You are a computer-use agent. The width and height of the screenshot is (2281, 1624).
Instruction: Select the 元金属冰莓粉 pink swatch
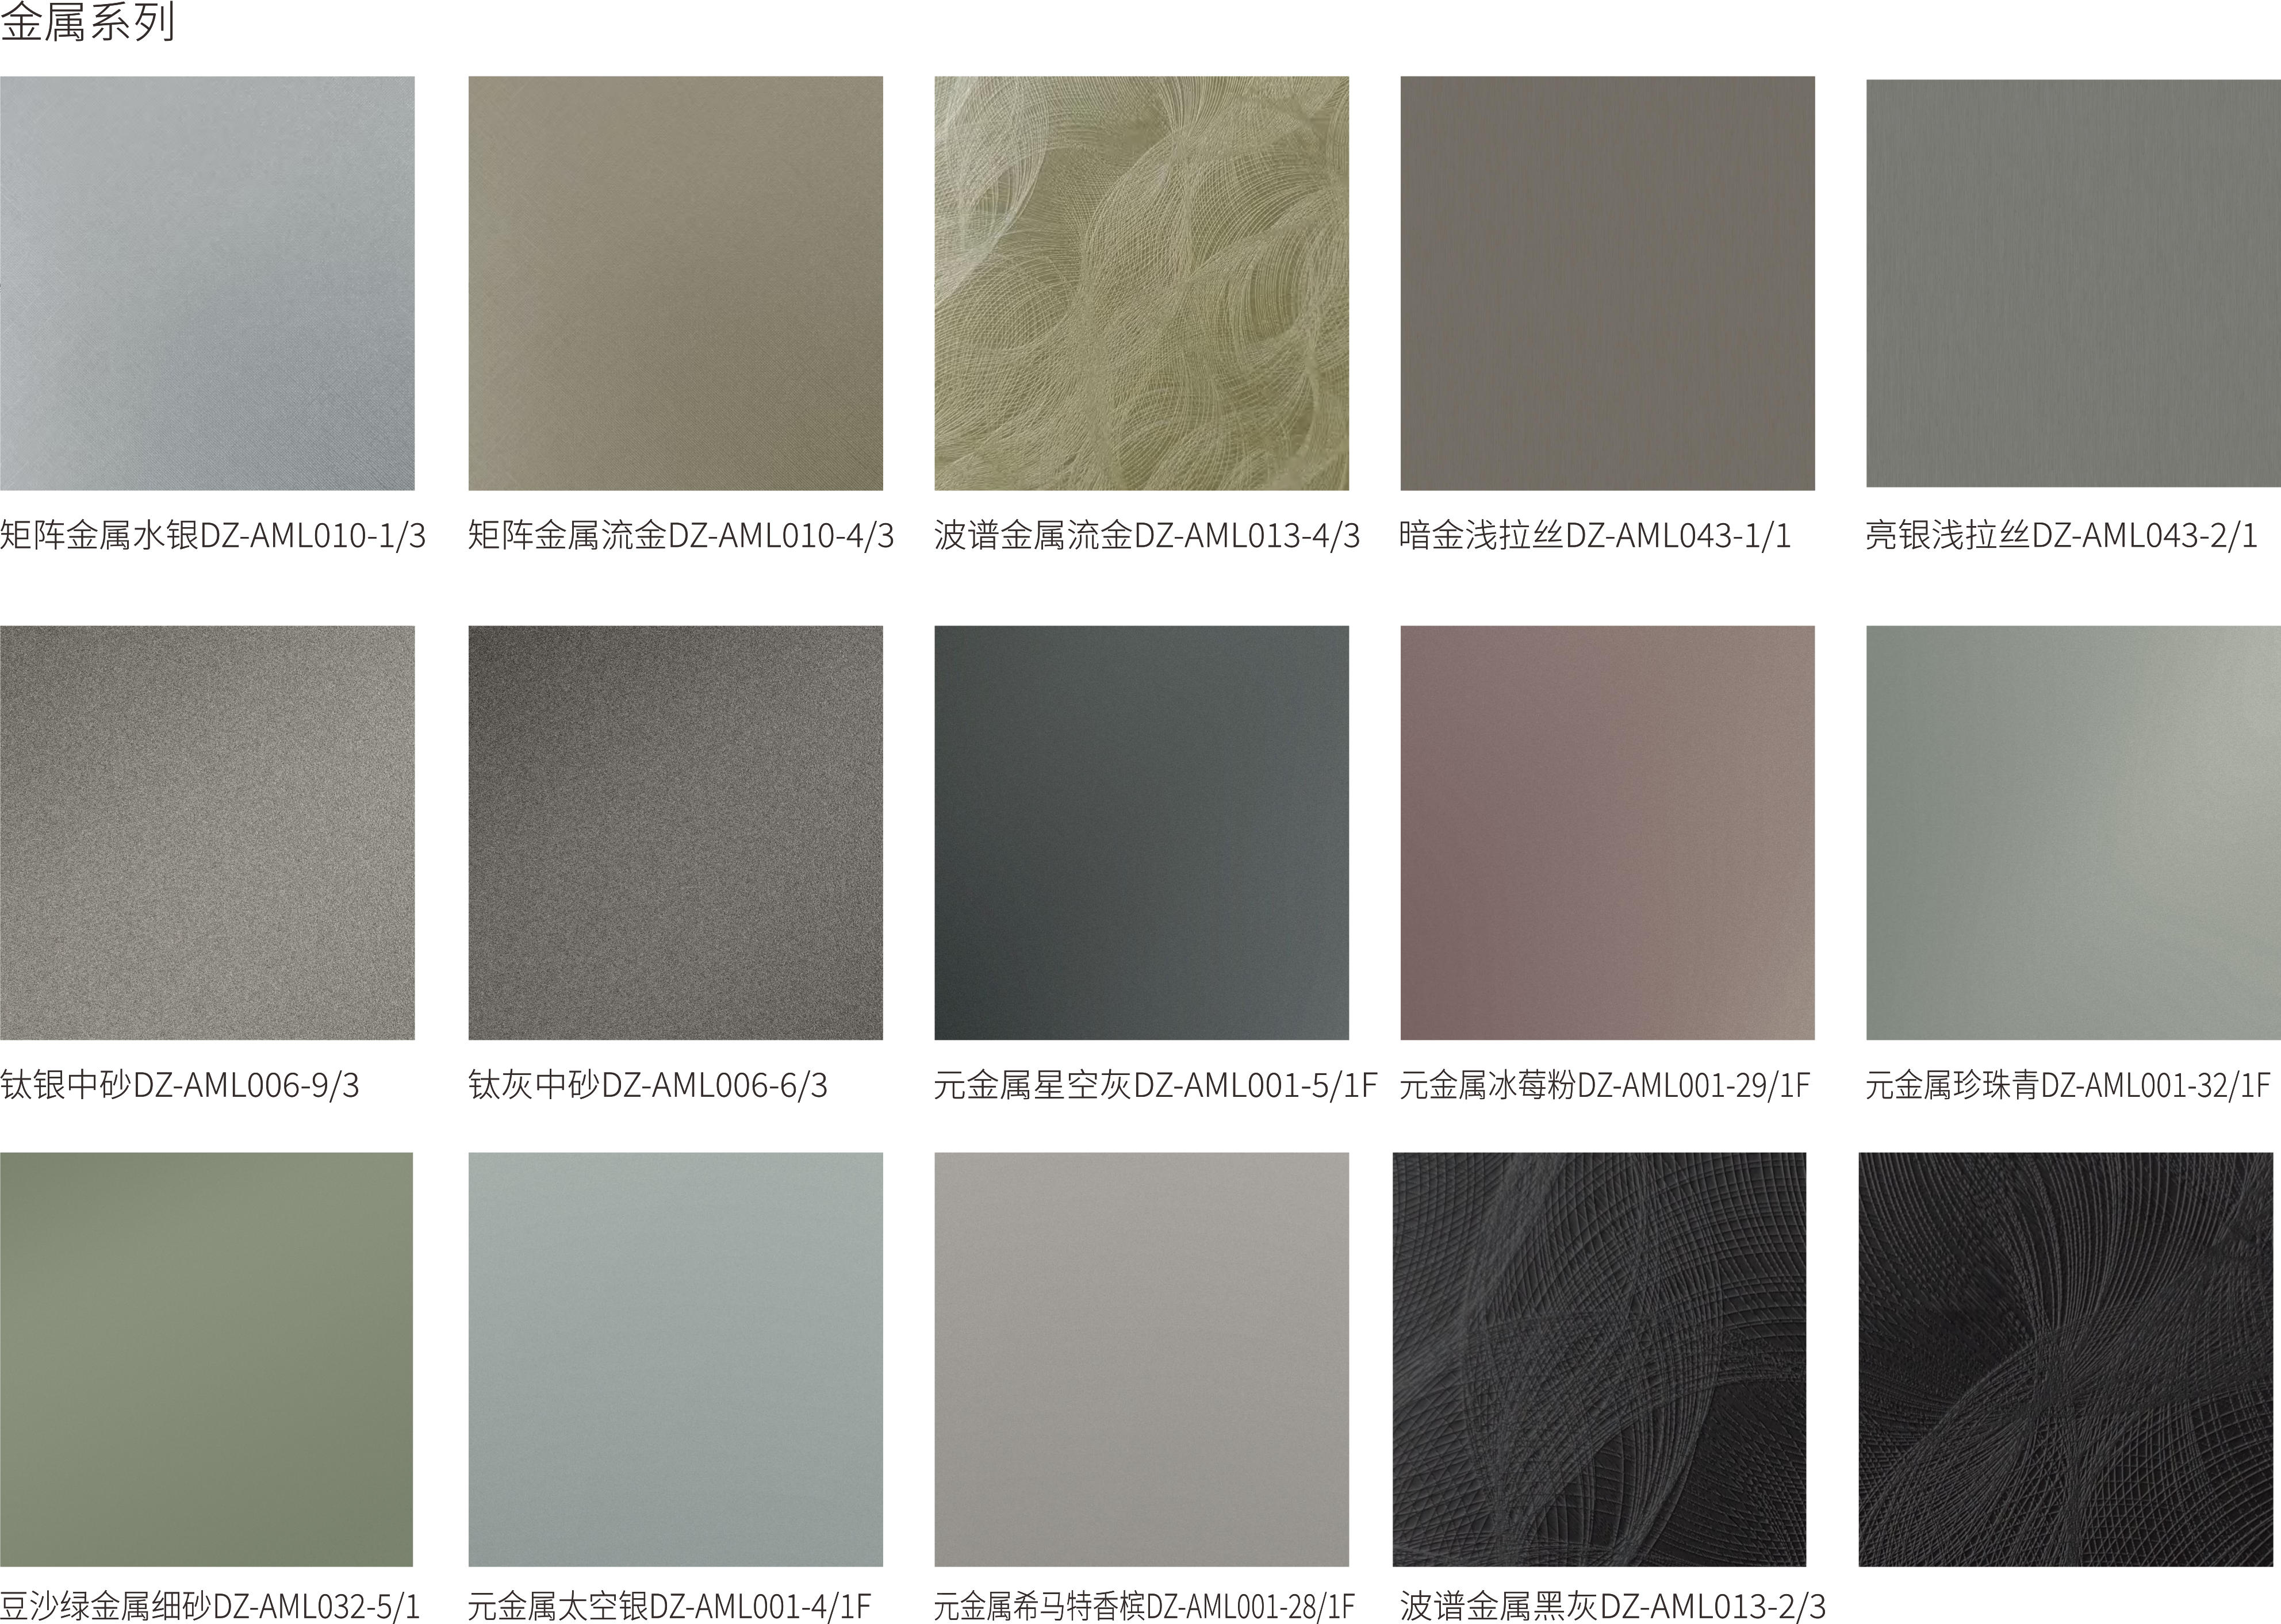point(1607,833)
